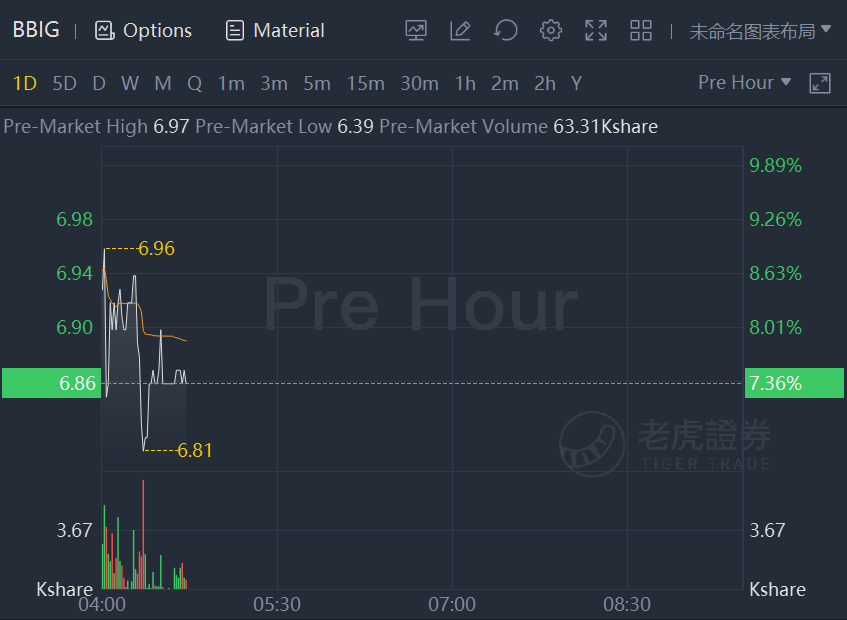Switch to the Y yearly interval
This screenshot has height=620, width=847.
(576, 84)
